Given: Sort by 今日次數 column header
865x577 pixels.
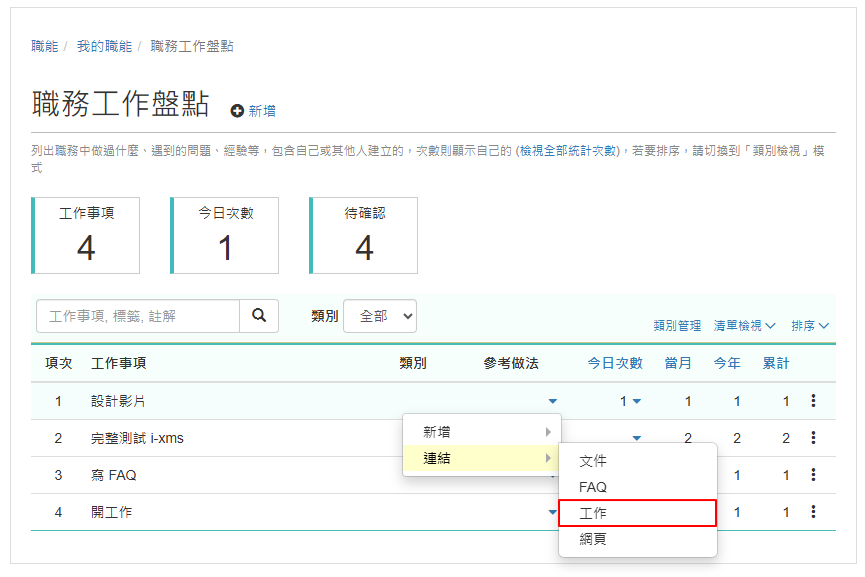Looking at the screenshot, I should pyautogui.click(x=615, y=363).
